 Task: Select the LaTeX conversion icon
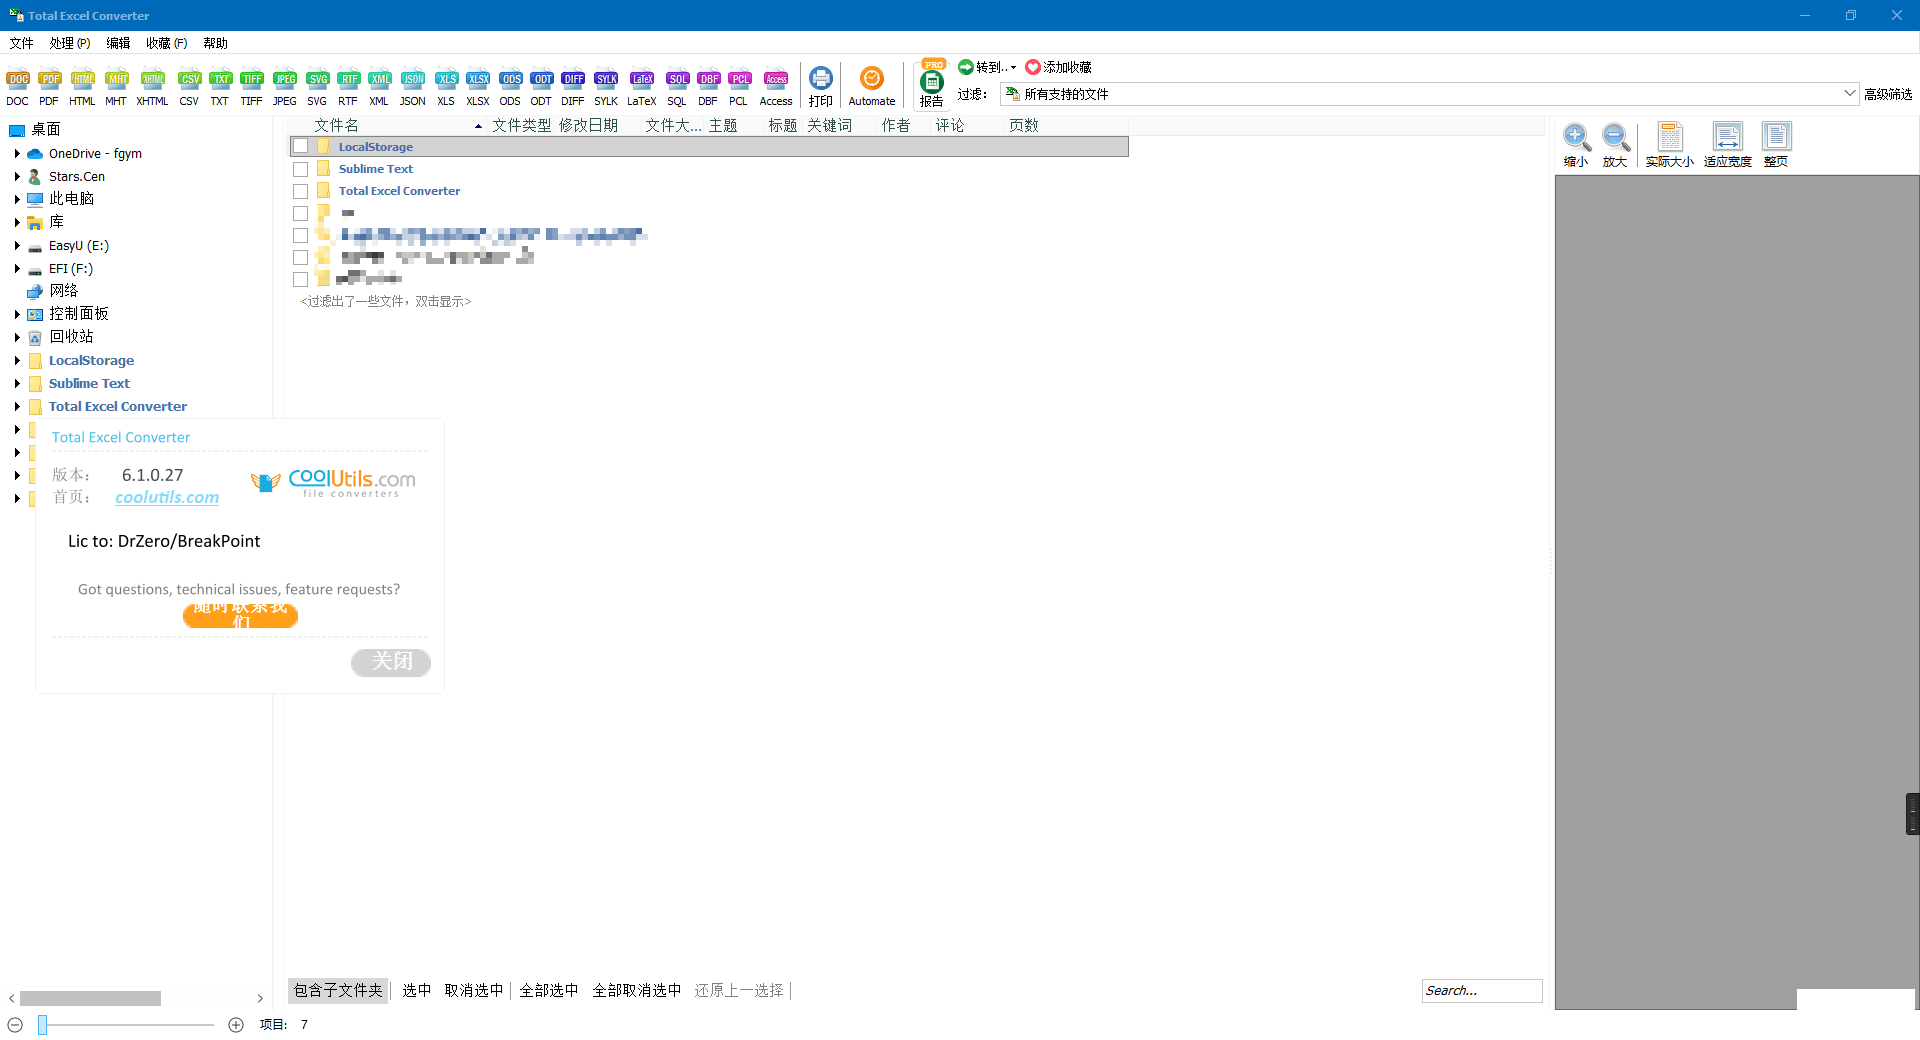[642, 87]
